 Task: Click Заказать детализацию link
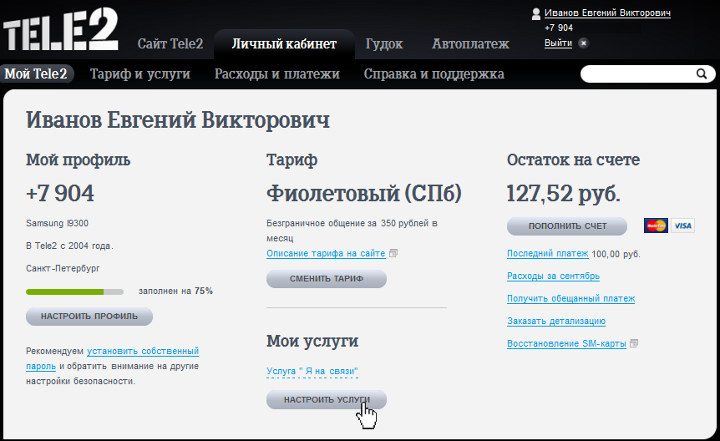(556, 321)
